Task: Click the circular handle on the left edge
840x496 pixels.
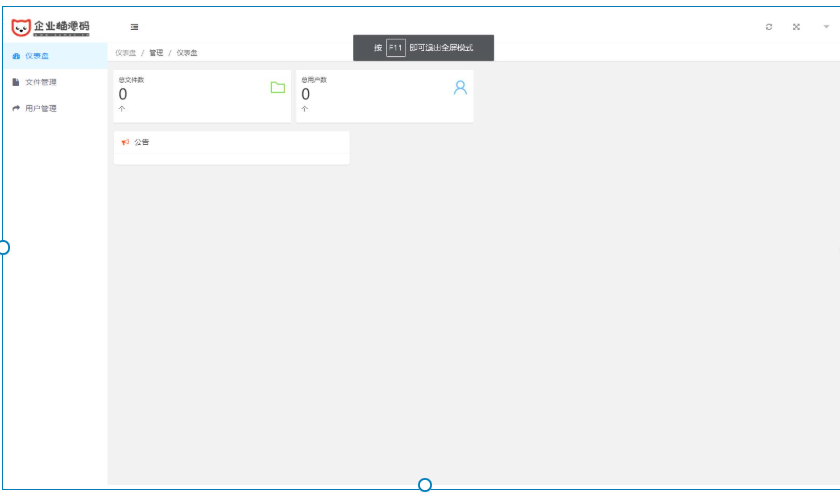Action: (x=3, y=247)
